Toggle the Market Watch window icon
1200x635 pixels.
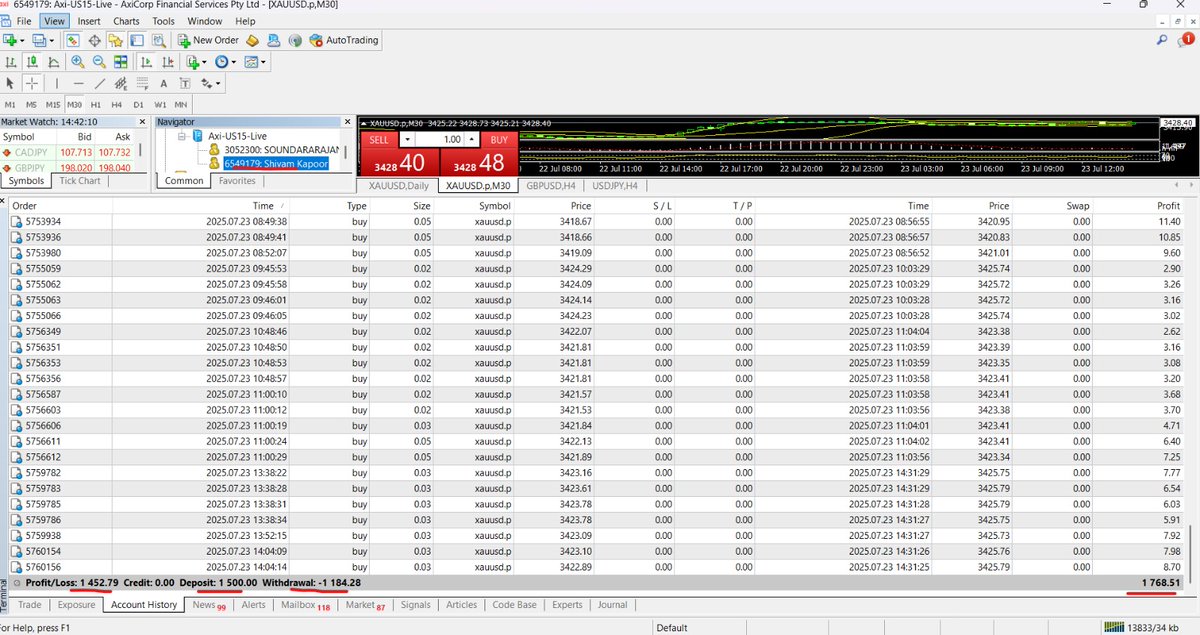[73, 40]
